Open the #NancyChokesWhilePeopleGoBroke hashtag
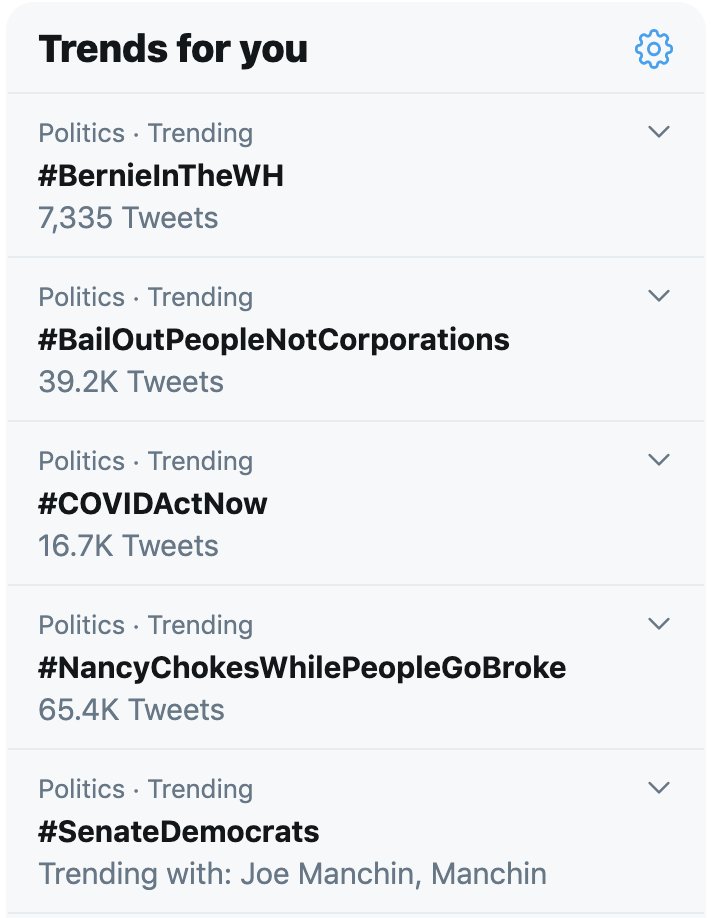Screen dimensions: 722x918 pos(302,667)
